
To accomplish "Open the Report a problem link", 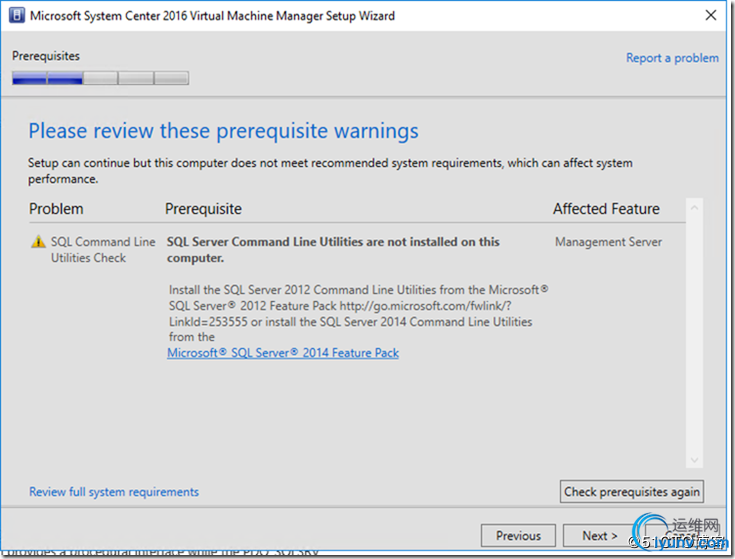I will pyautogui.click(x=672, y=58).
